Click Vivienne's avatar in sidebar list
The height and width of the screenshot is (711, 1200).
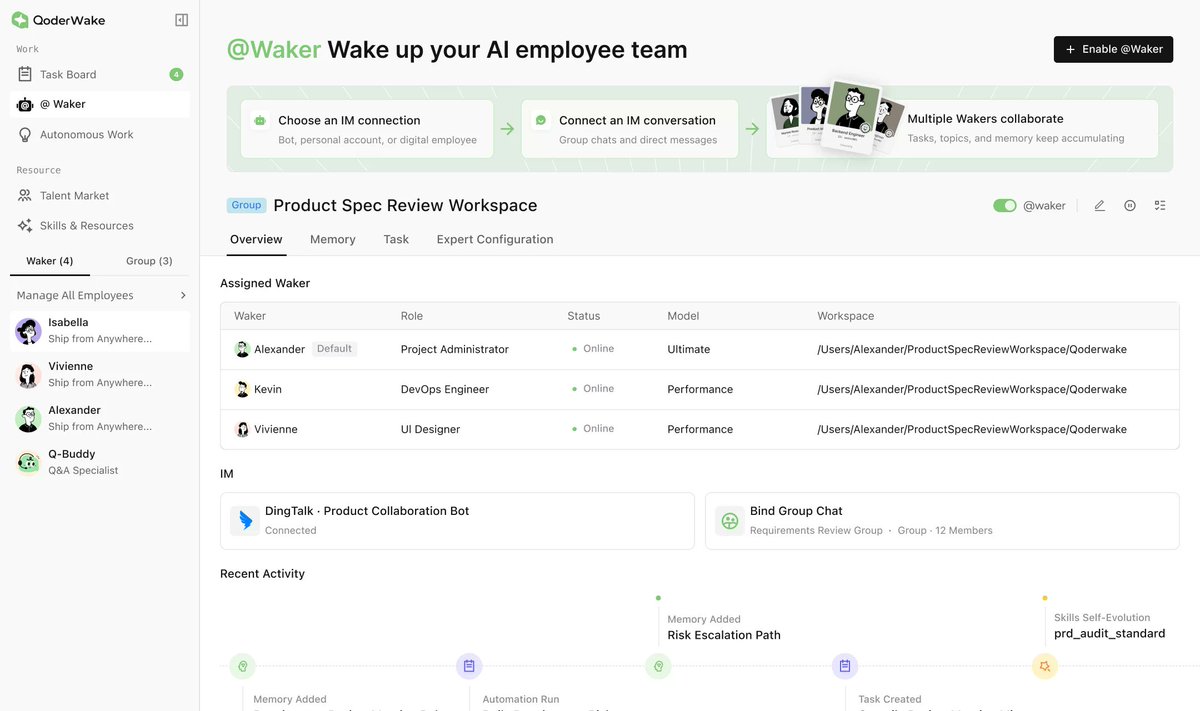tap(29, 374)
